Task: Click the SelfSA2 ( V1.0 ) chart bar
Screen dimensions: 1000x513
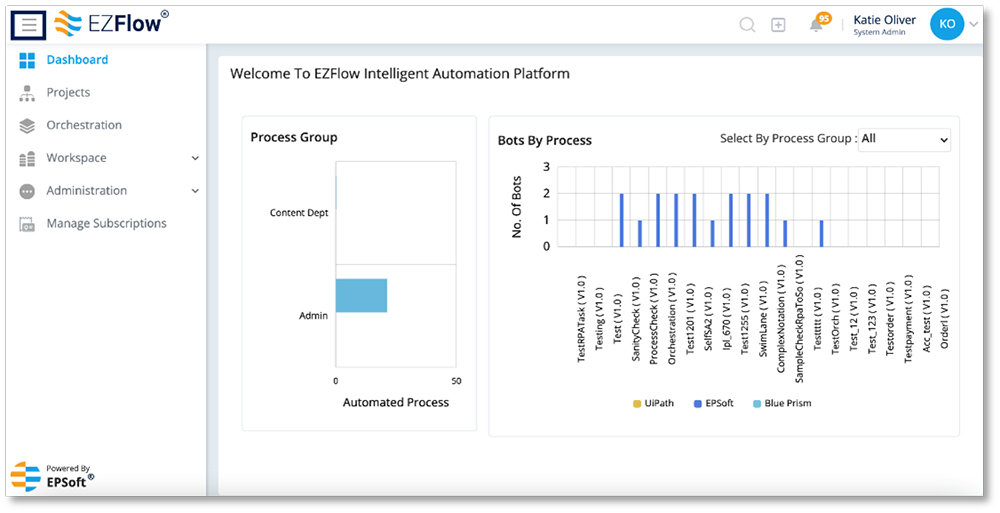Action: coord(712,233)
